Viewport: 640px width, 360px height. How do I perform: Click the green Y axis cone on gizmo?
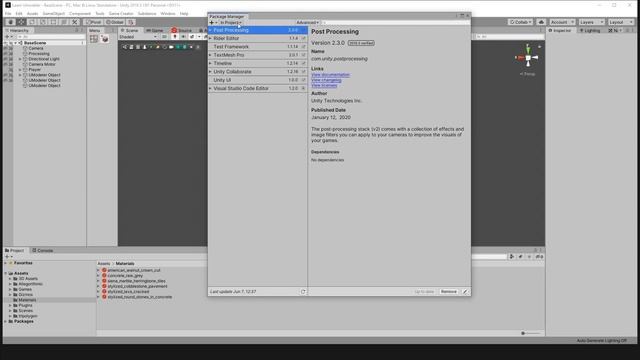click(x=528, y=49)
